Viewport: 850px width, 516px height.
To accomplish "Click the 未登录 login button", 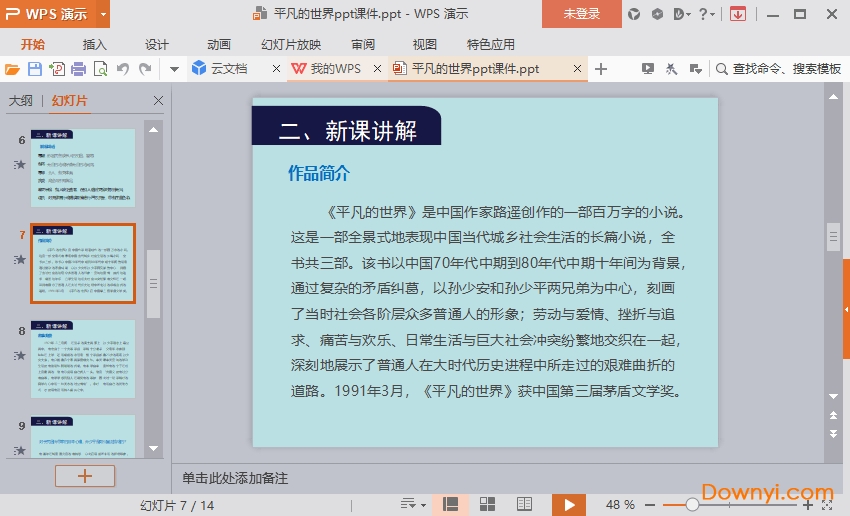I will tap(581, 14).
